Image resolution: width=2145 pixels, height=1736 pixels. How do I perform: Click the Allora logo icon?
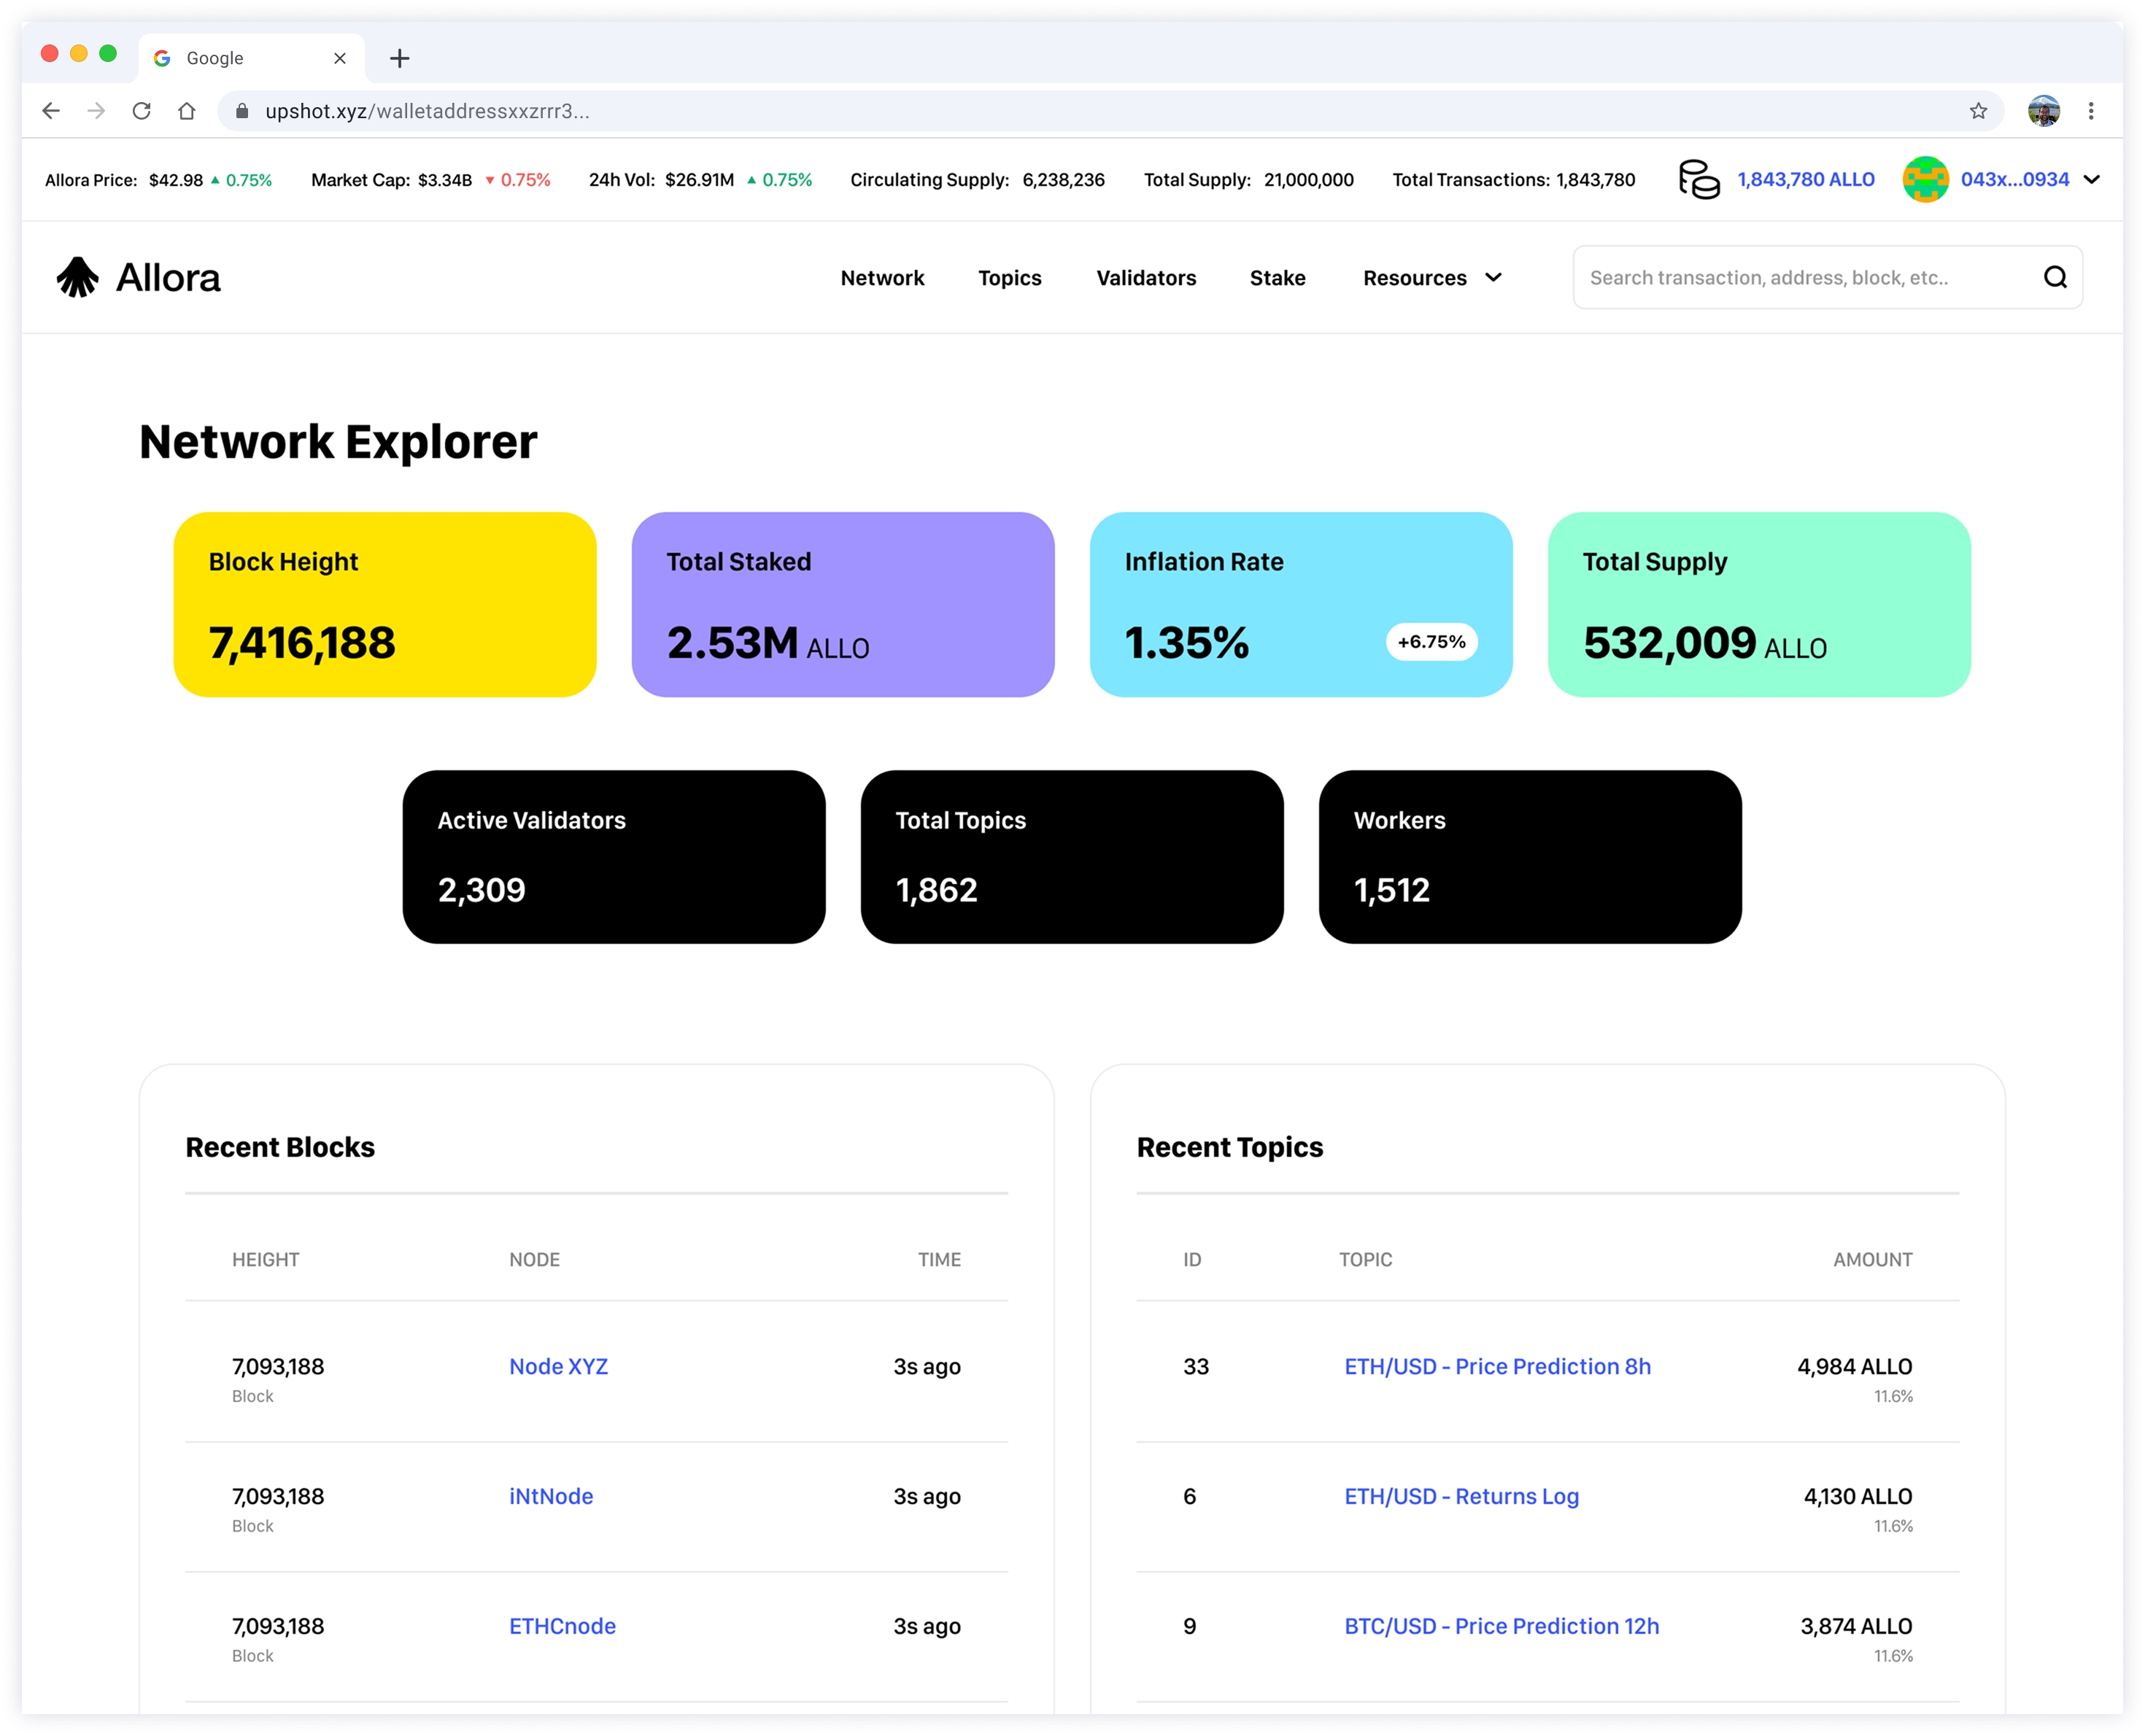[x=77, y=277]
